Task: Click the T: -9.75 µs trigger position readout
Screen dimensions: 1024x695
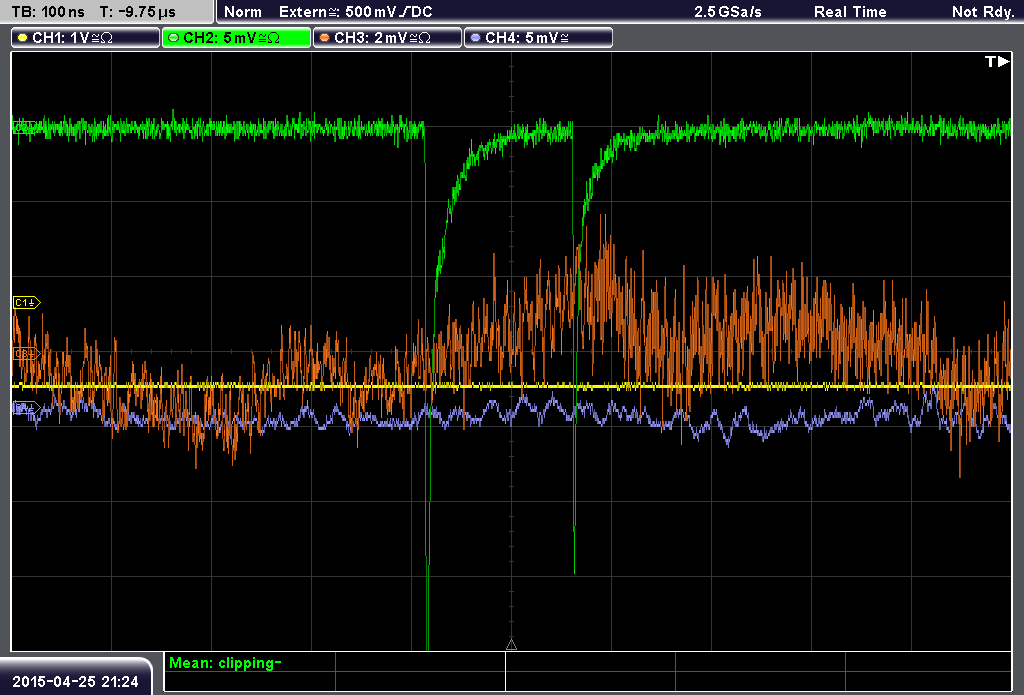Action: click(138, 12)
